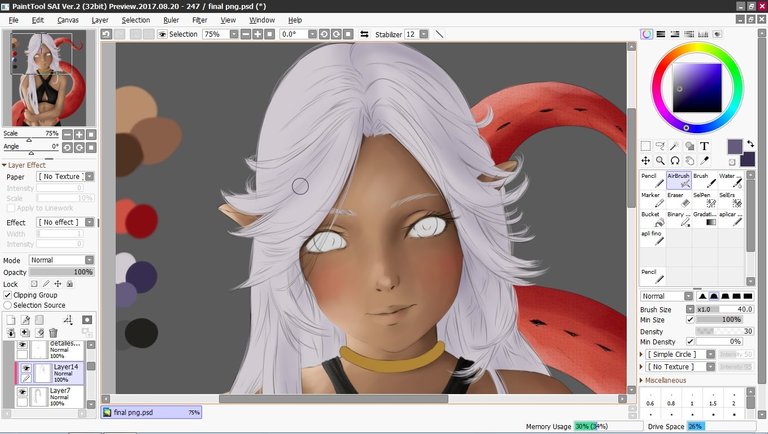Toggle straight line drawing mode icon

(439, 34)
